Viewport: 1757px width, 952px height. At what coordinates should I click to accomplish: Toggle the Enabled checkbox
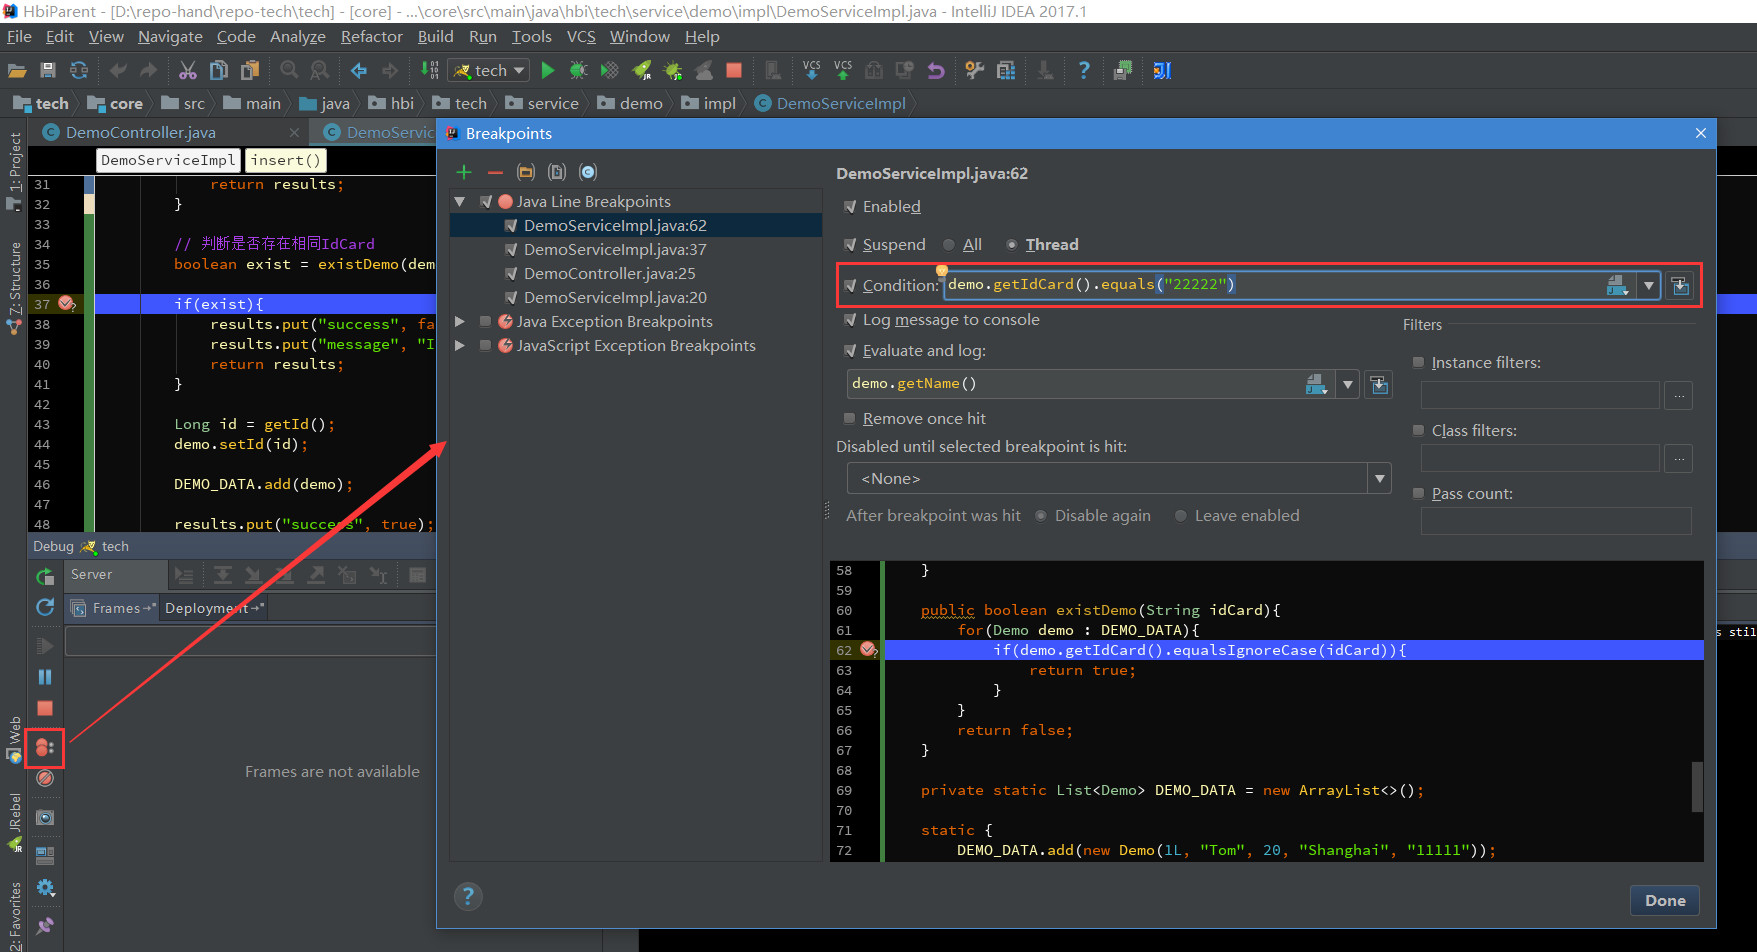850,207
